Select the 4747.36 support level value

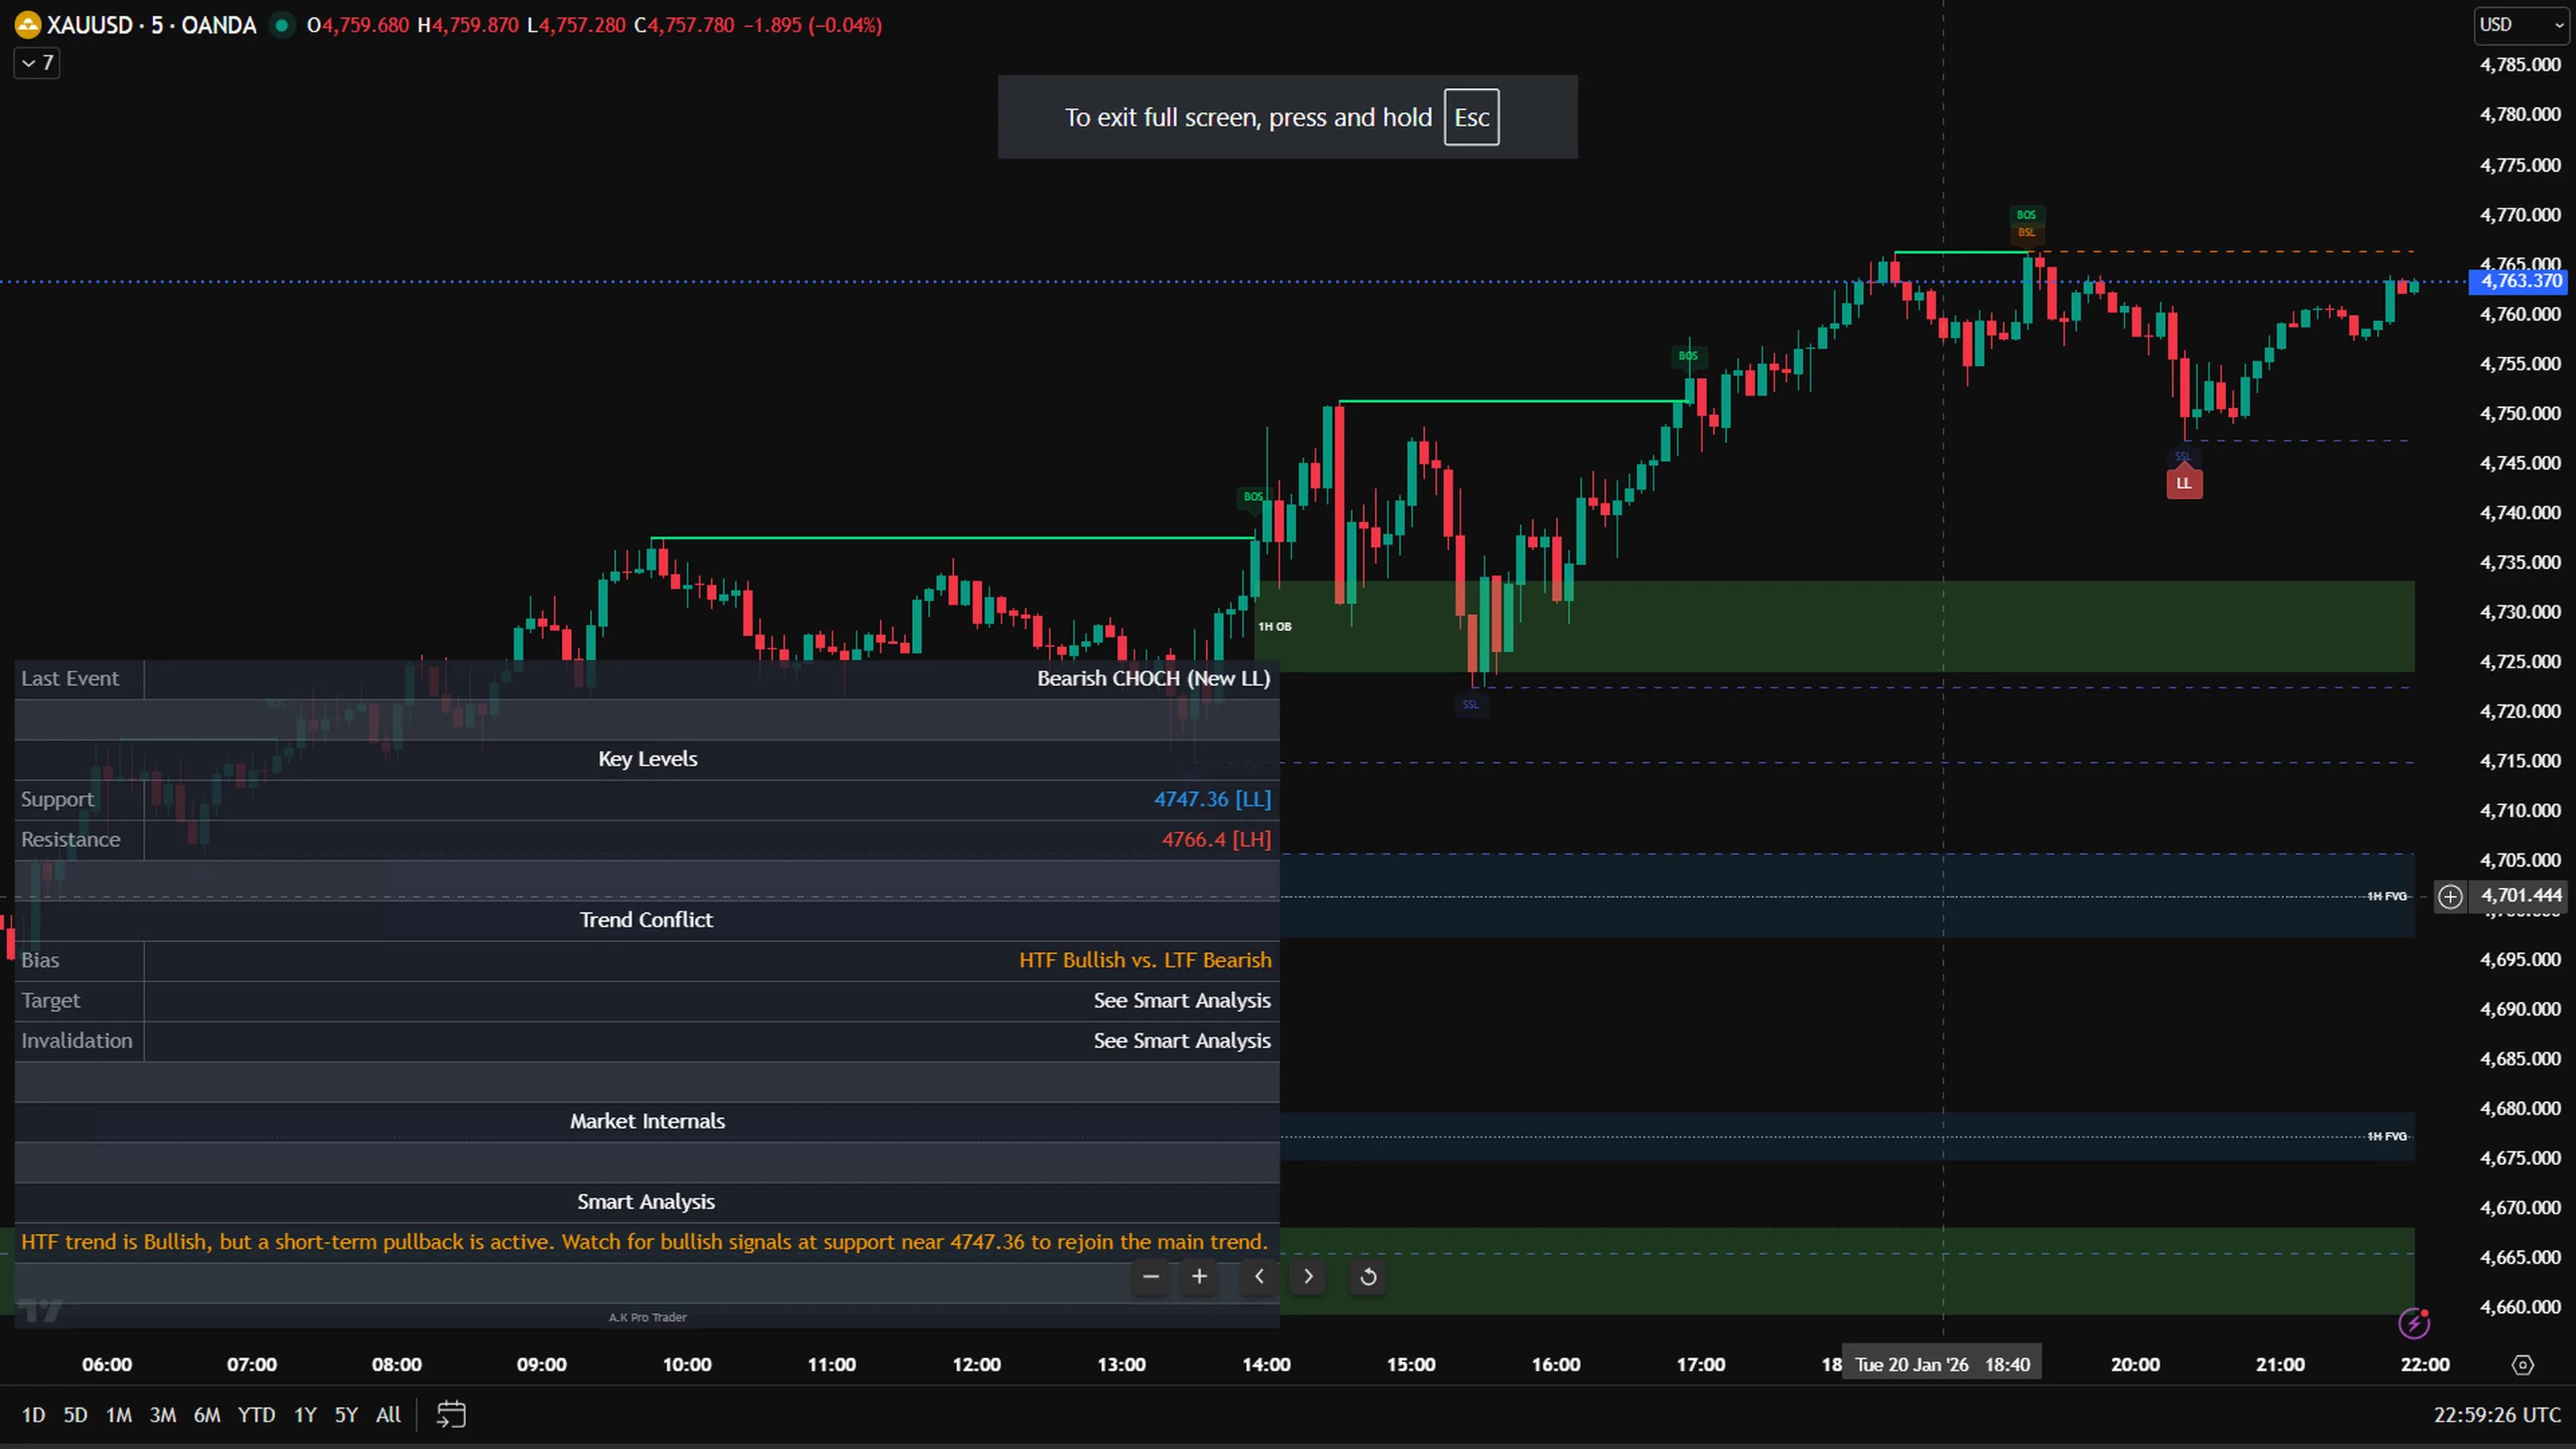pos(1212,798)
